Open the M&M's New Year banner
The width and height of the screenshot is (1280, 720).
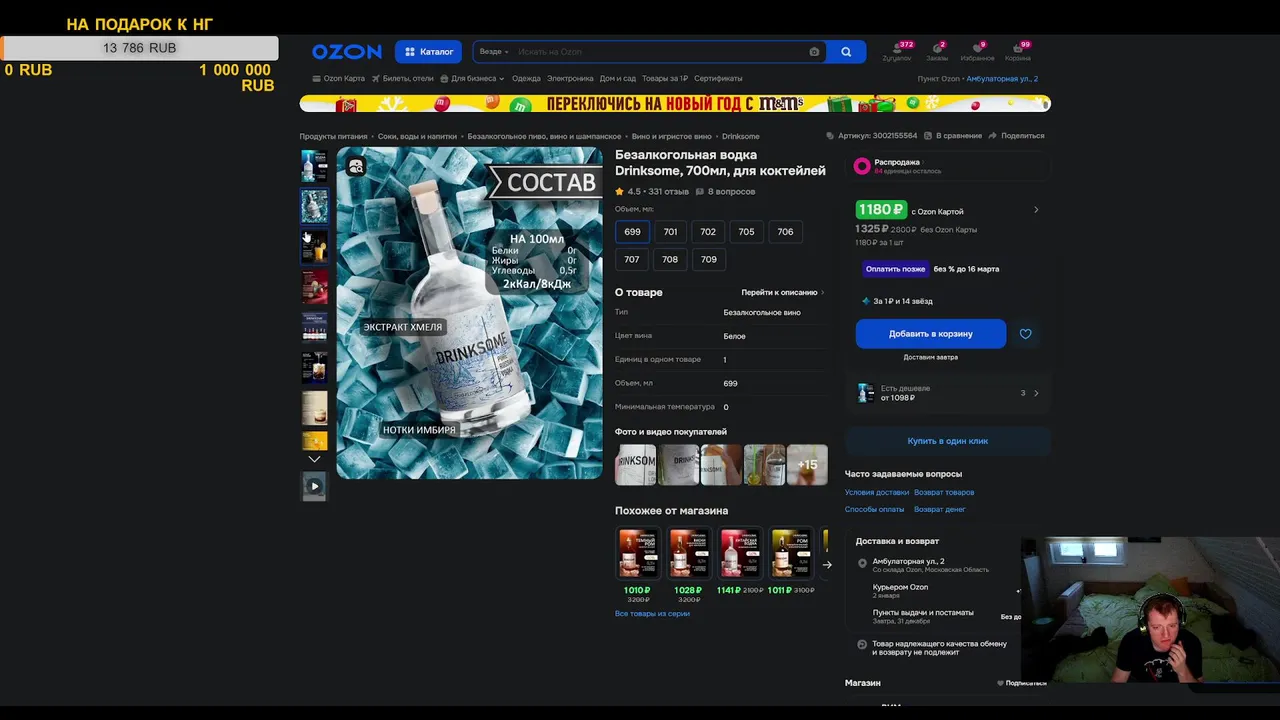[675, 104]
